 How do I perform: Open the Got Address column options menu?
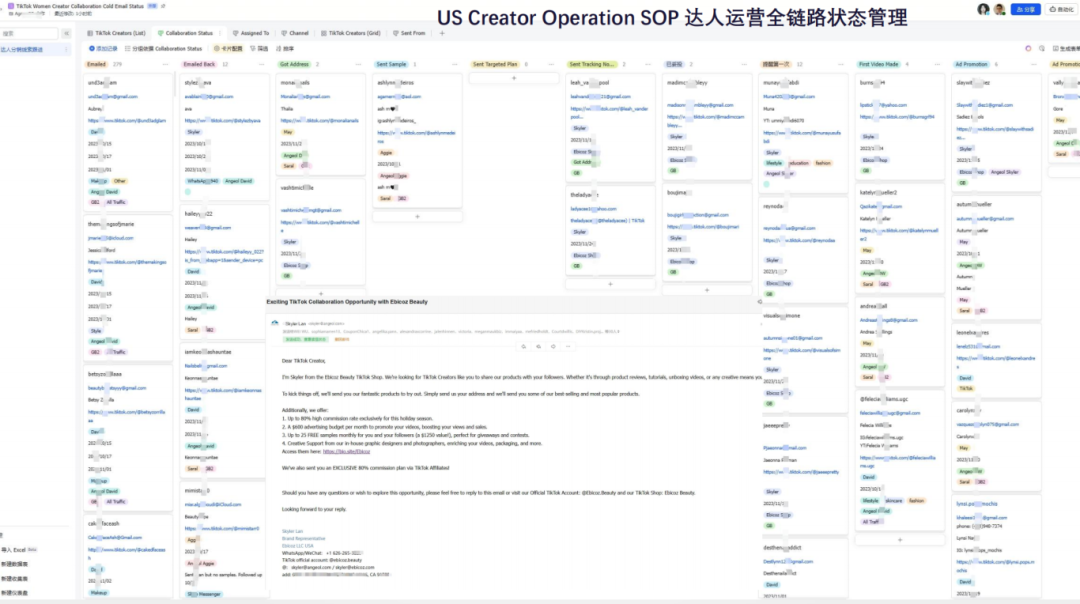click(358, 64)
